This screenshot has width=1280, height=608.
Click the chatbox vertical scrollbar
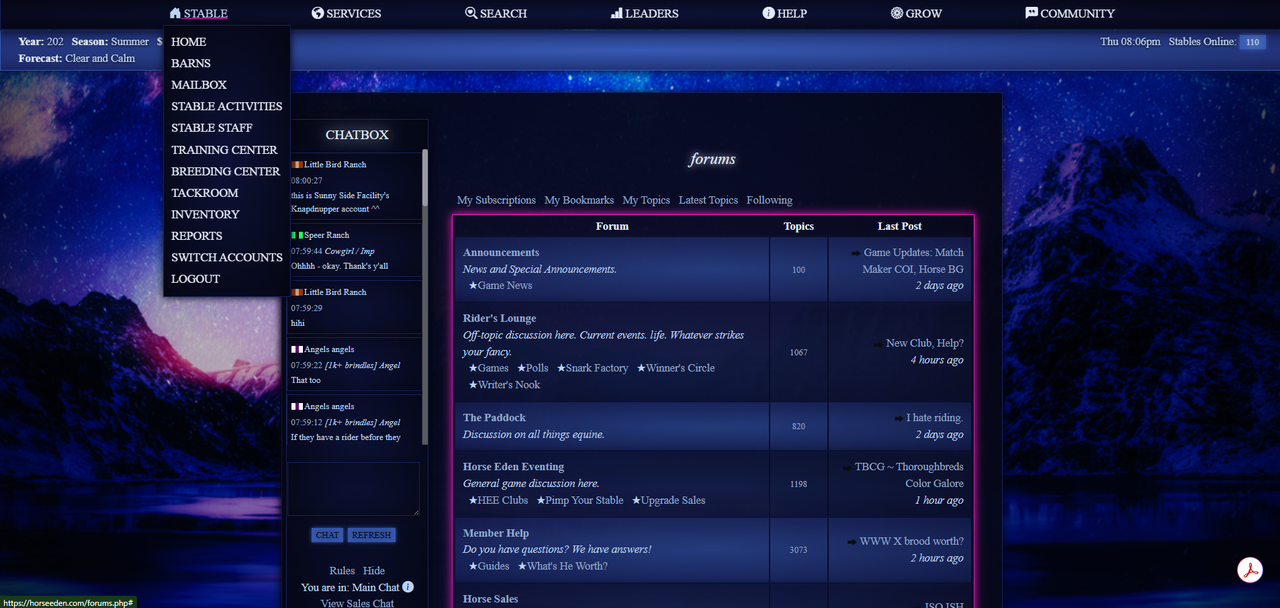click(x=425, y=296)
